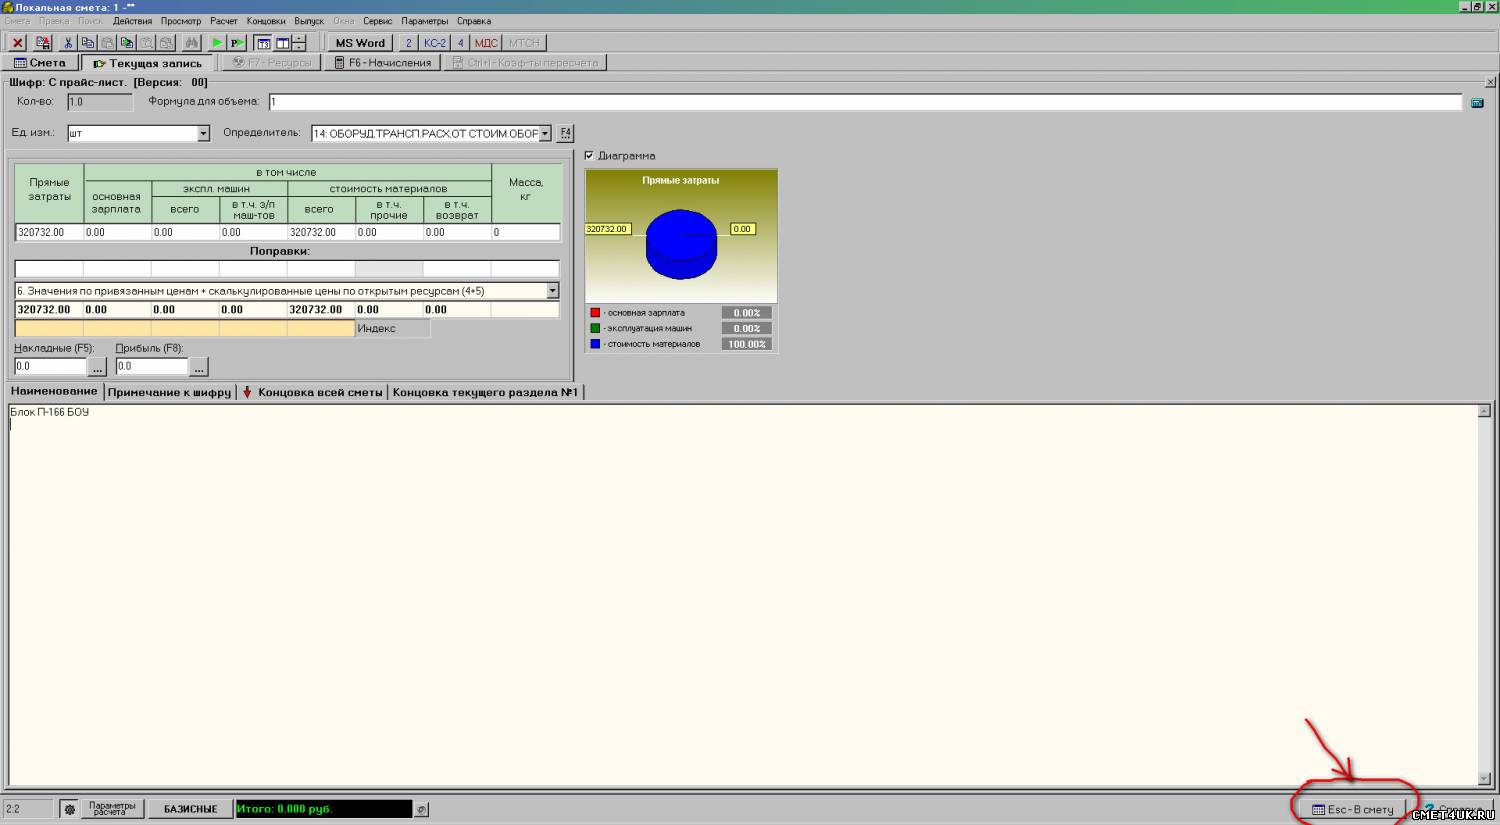Open search with the binoculars icon
Image resolution: width=1500 pixels, height=825 pixels.
191,43
